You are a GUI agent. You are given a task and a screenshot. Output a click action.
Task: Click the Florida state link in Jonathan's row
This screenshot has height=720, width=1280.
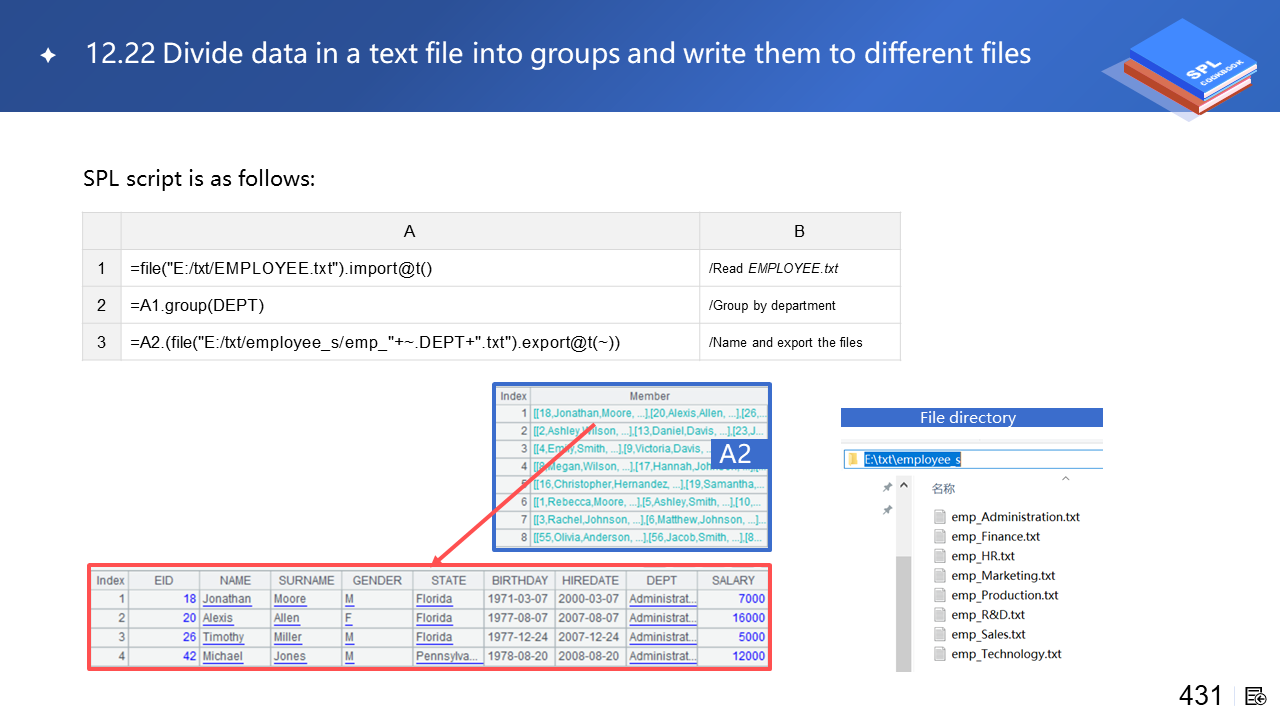434,599
